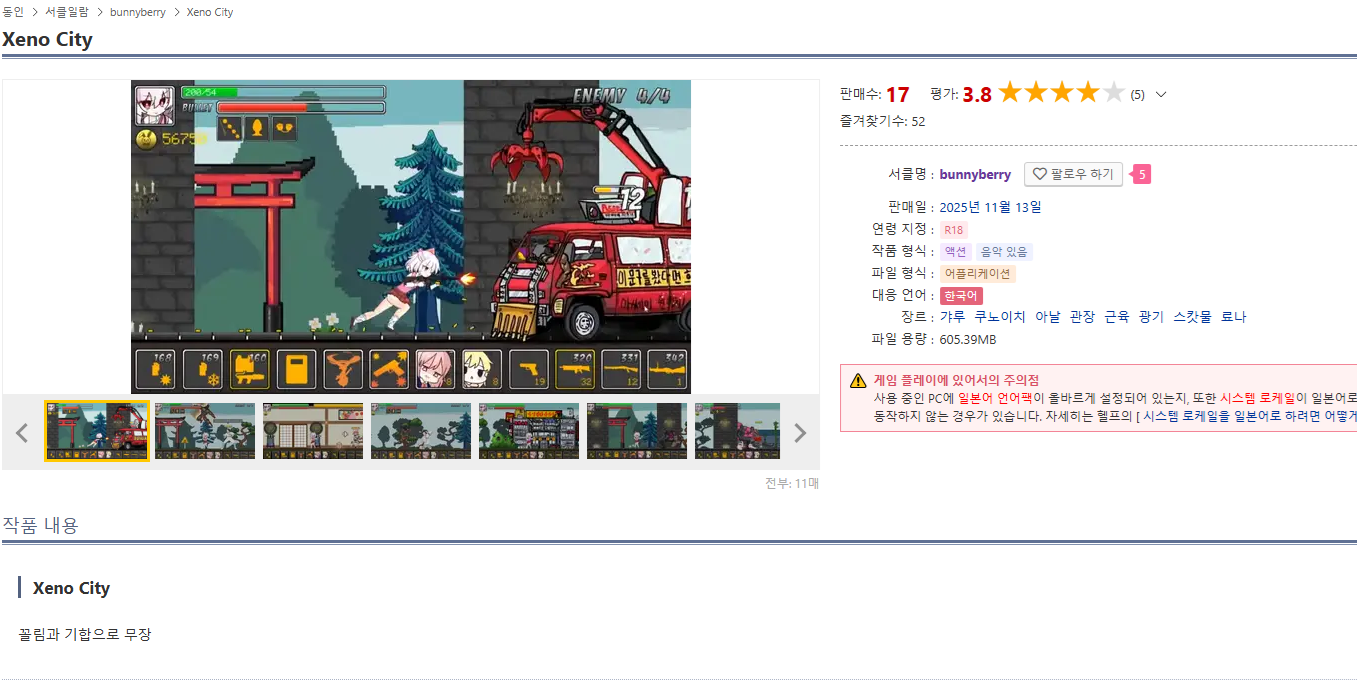Click the rating value 3.8
Image resolution: width=1357 pixels, height=697 pixels.
tap(977, 94)
